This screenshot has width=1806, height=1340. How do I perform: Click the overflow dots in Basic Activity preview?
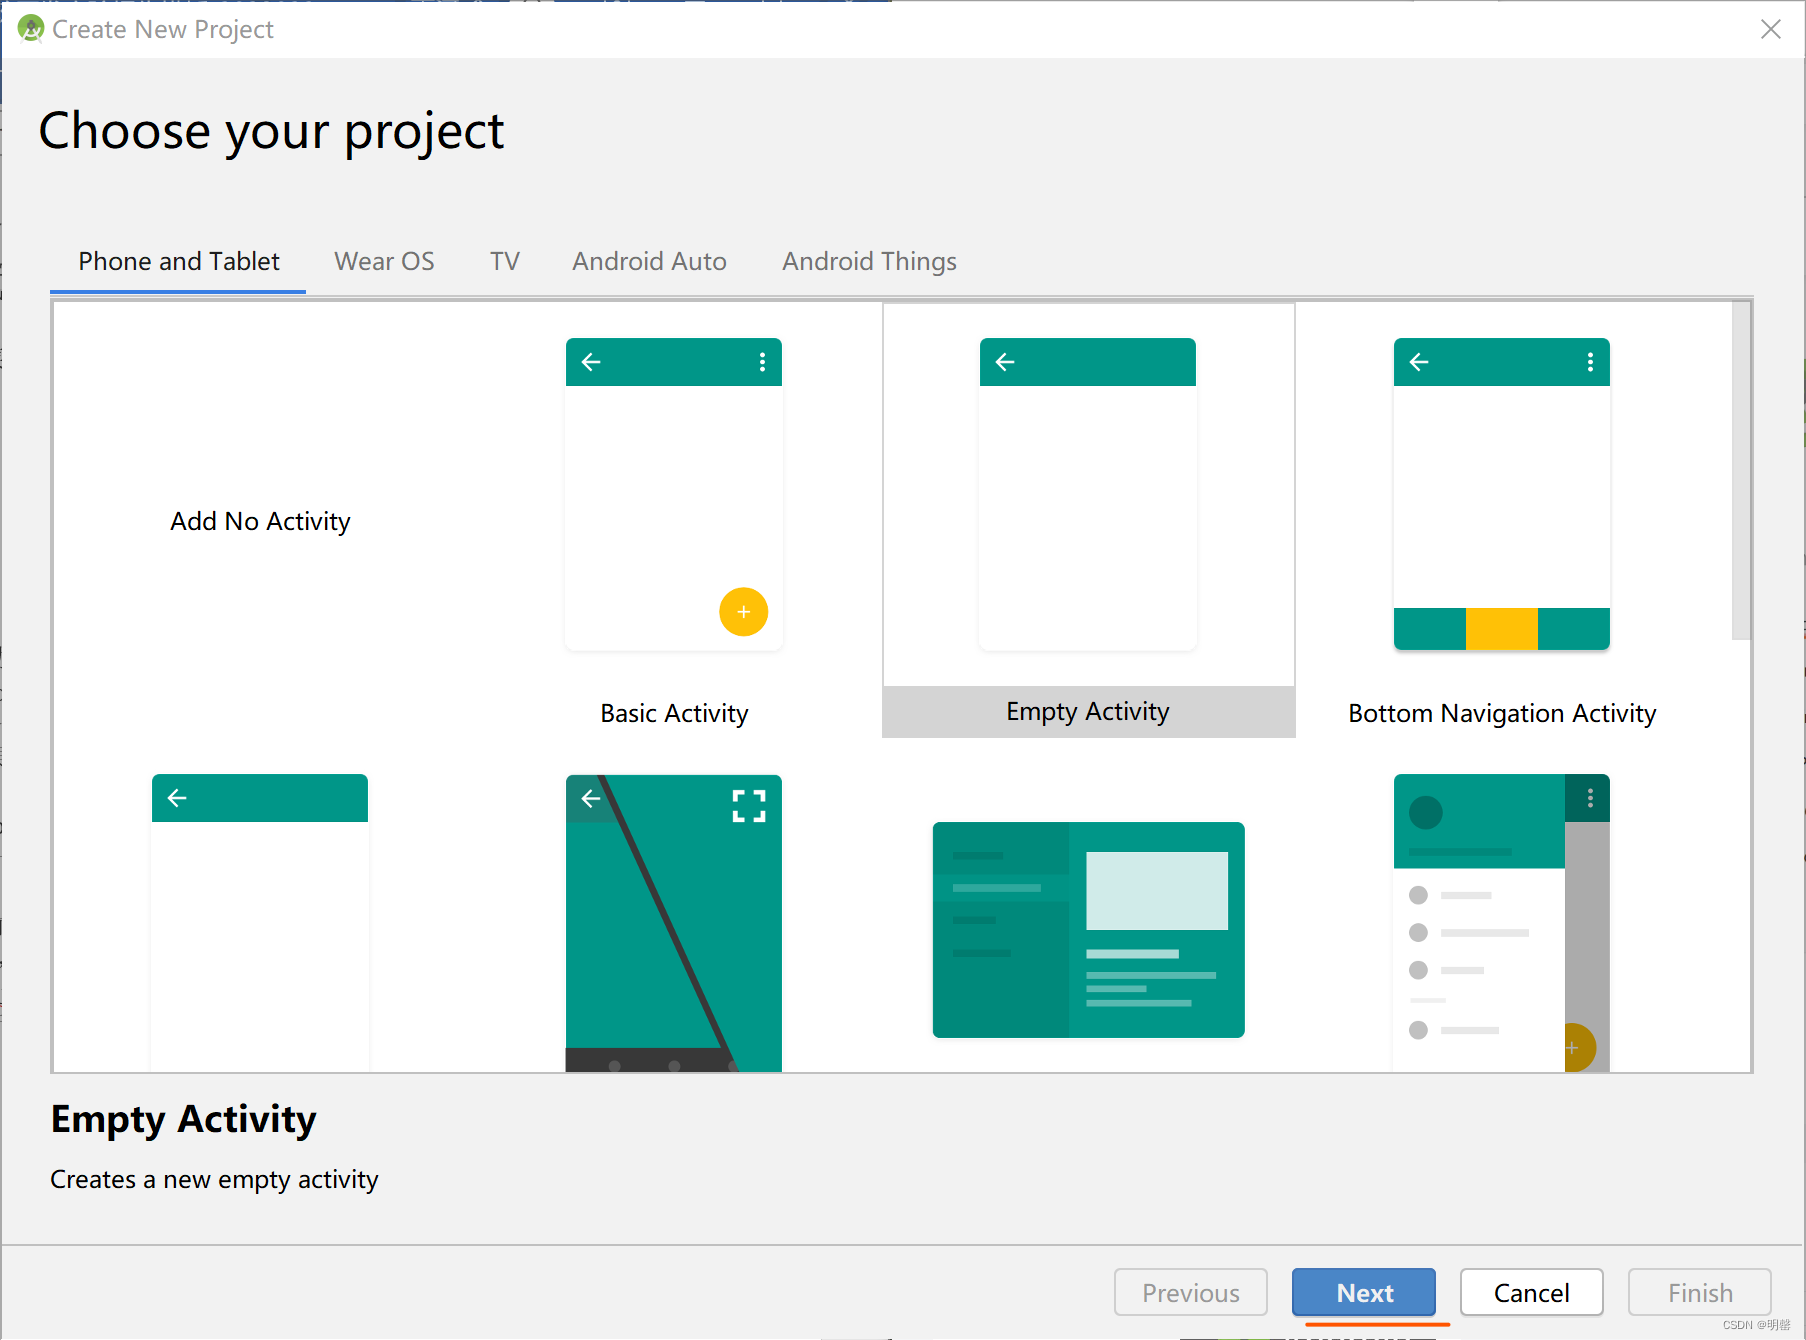tap(762, 362)
